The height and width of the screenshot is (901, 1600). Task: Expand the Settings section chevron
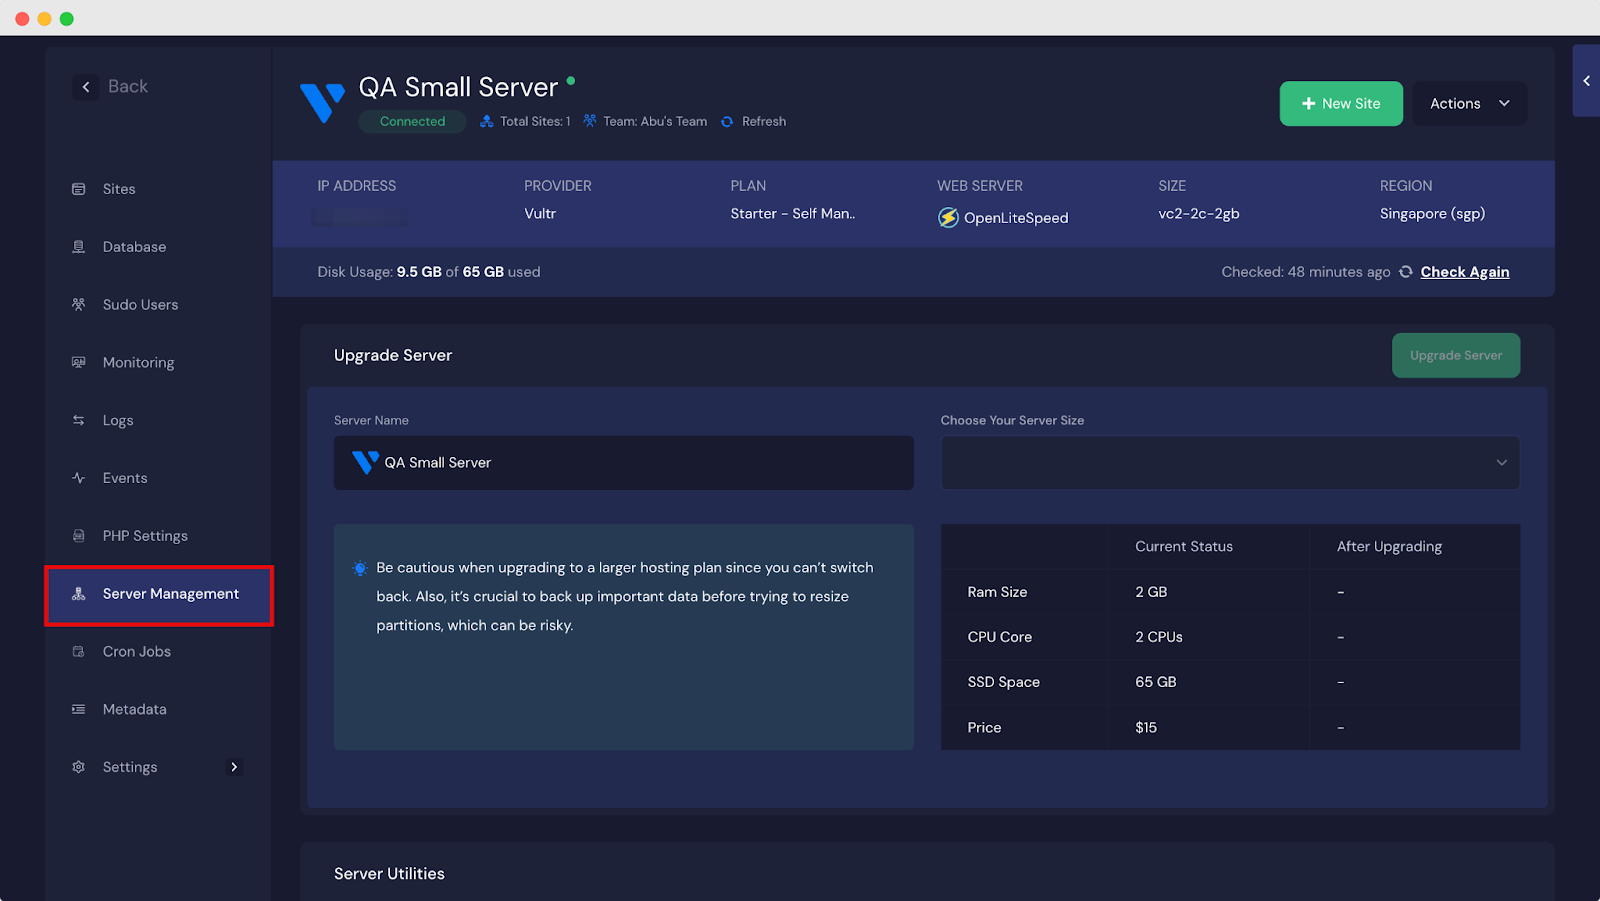tap(234, 767)
